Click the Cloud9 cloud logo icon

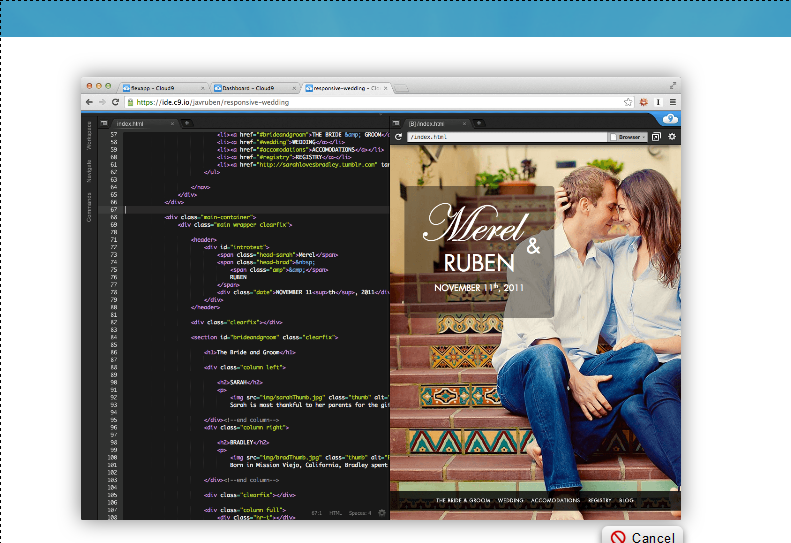[670, 119]
